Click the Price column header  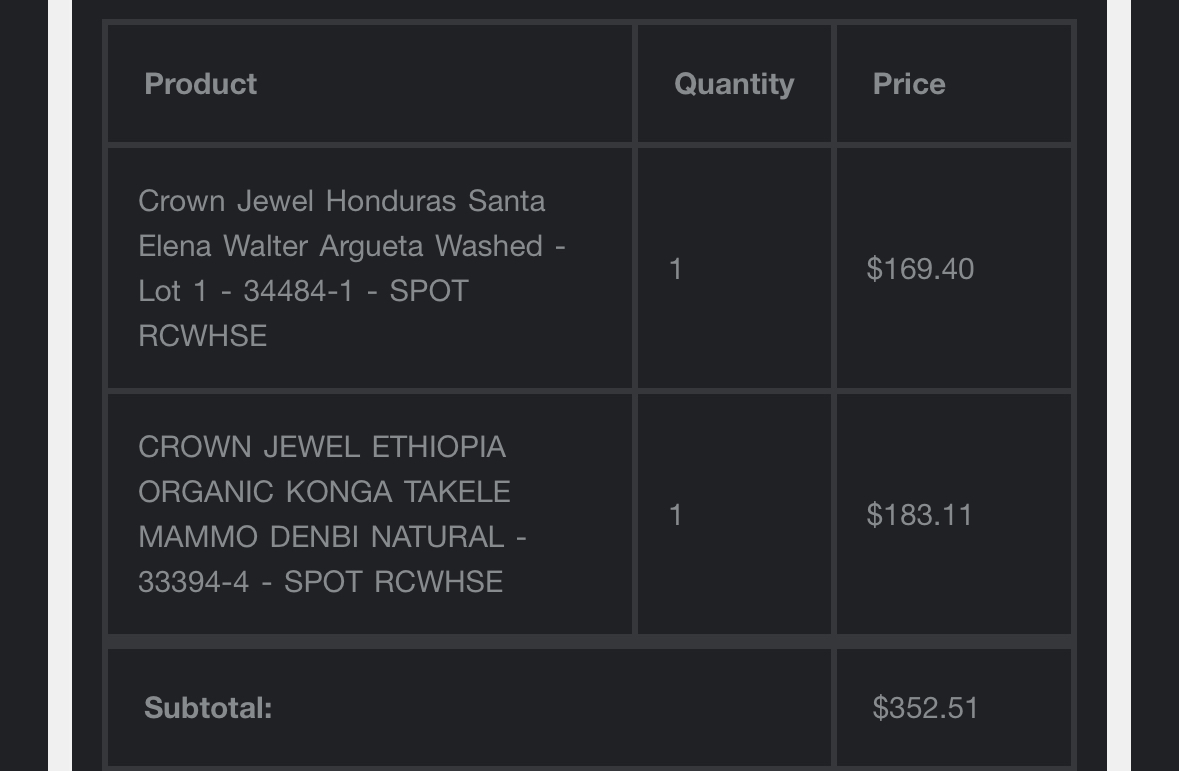pyautogui.click(x=908, y=83)
